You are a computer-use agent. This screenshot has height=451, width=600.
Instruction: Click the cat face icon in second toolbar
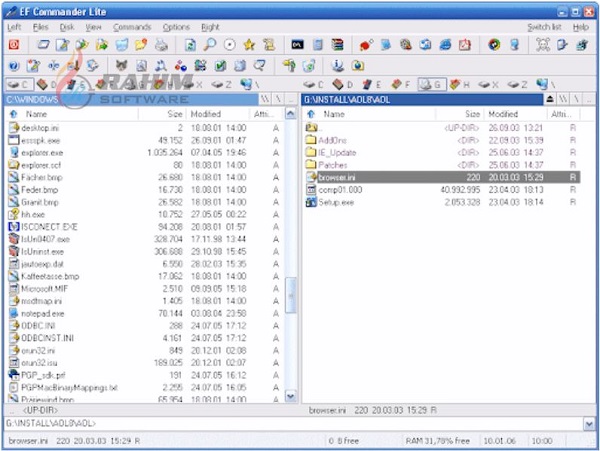(x=121, y=66)
